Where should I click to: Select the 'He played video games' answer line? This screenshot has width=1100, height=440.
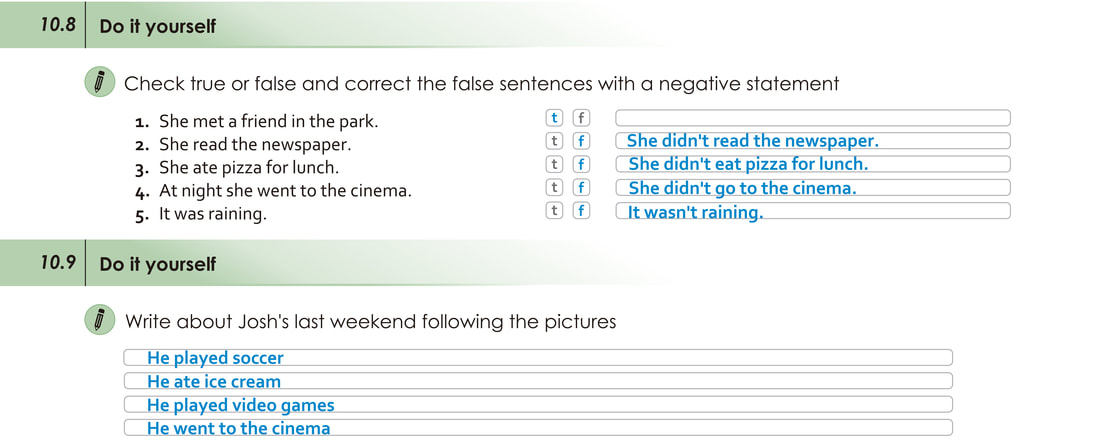pos(538,405)
